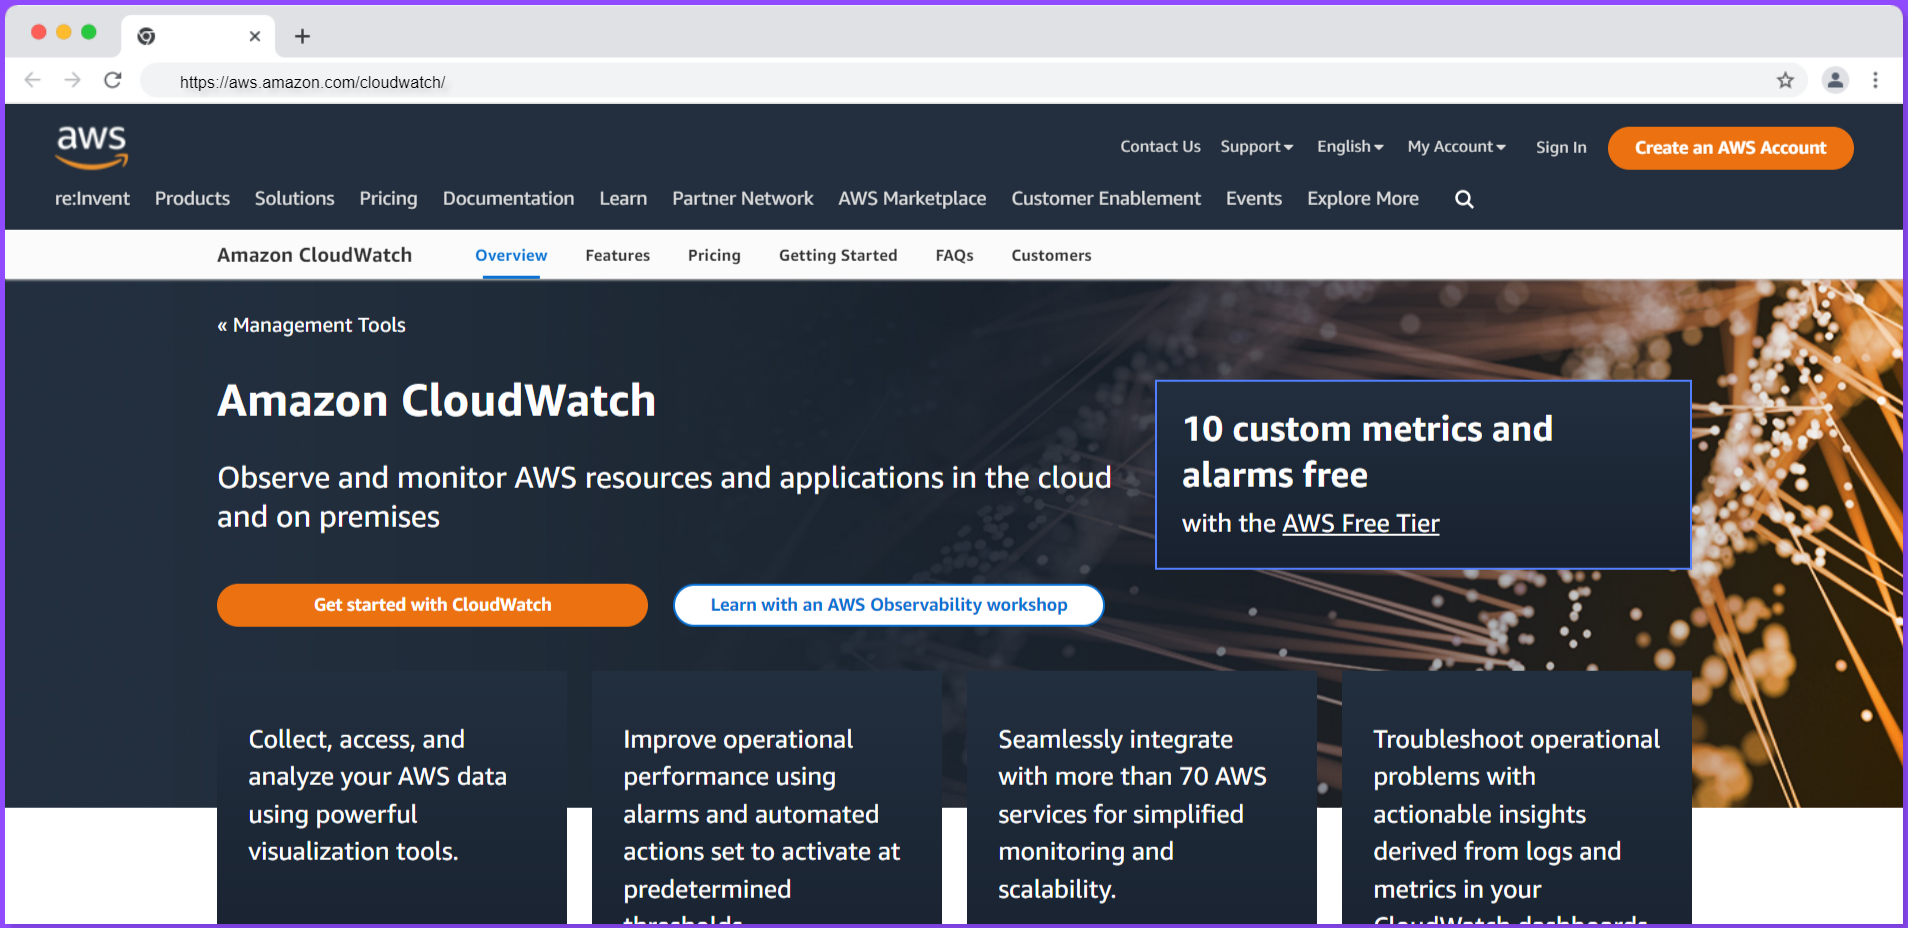Open a new browser tab with plus
Image resolution: width=1908 pixels, height=928 pixels.
(302, 36)
